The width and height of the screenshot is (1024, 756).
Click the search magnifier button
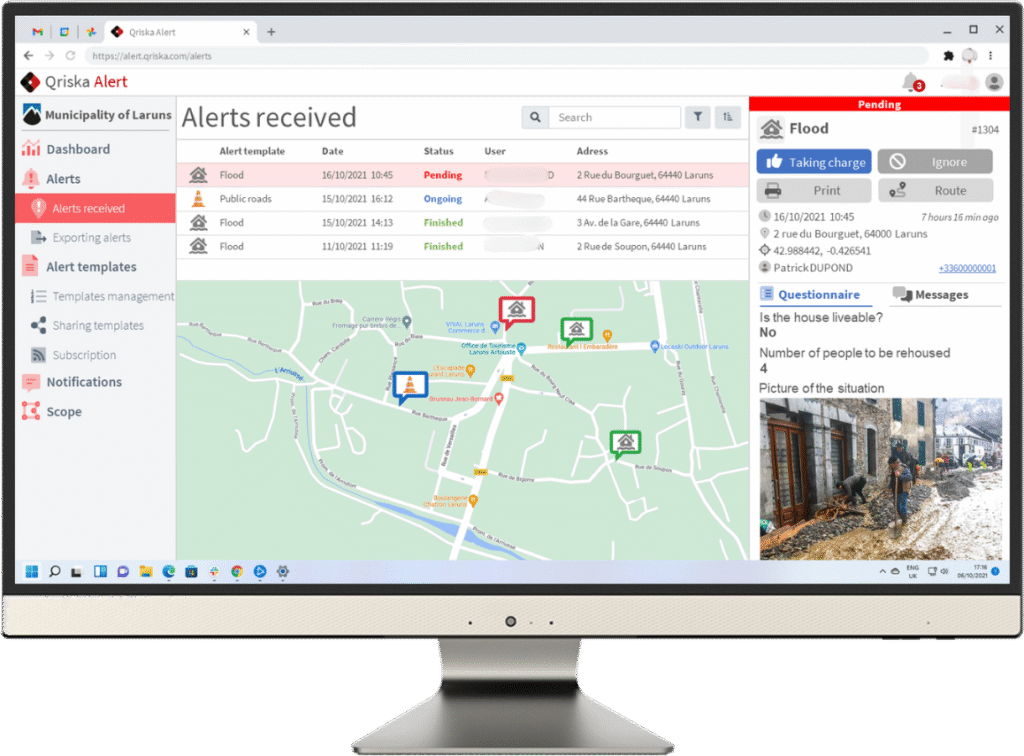[535, 118]
